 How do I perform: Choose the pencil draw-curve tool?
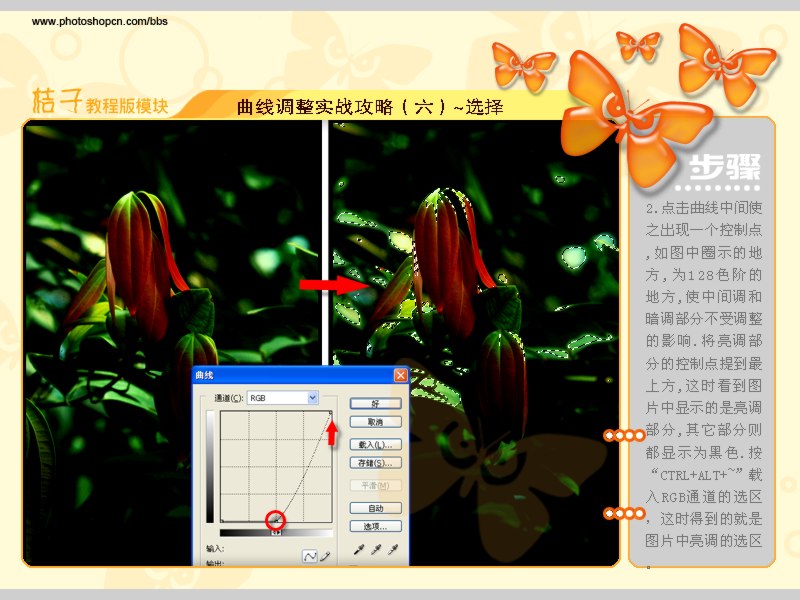click(325, 556)
